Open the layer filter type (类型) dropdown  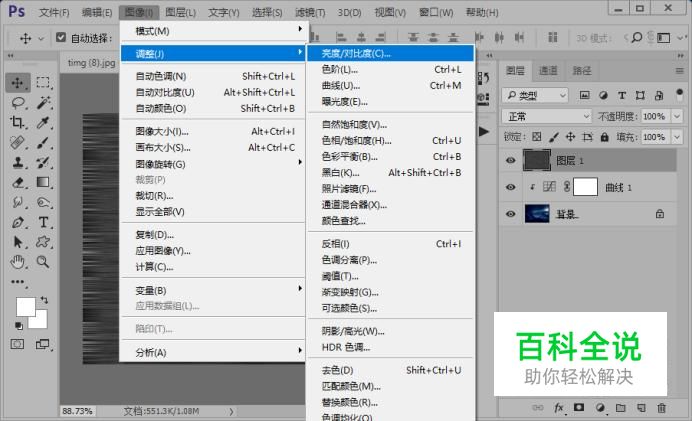point(535,95)
